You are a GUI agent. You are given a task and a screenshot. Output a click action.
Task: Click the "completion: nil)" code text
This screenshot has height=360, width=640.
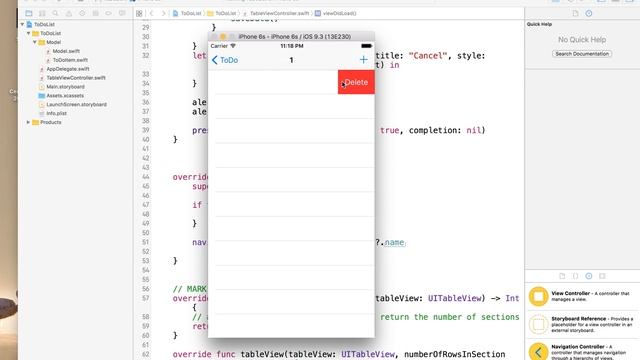click(x=447, y=130)
